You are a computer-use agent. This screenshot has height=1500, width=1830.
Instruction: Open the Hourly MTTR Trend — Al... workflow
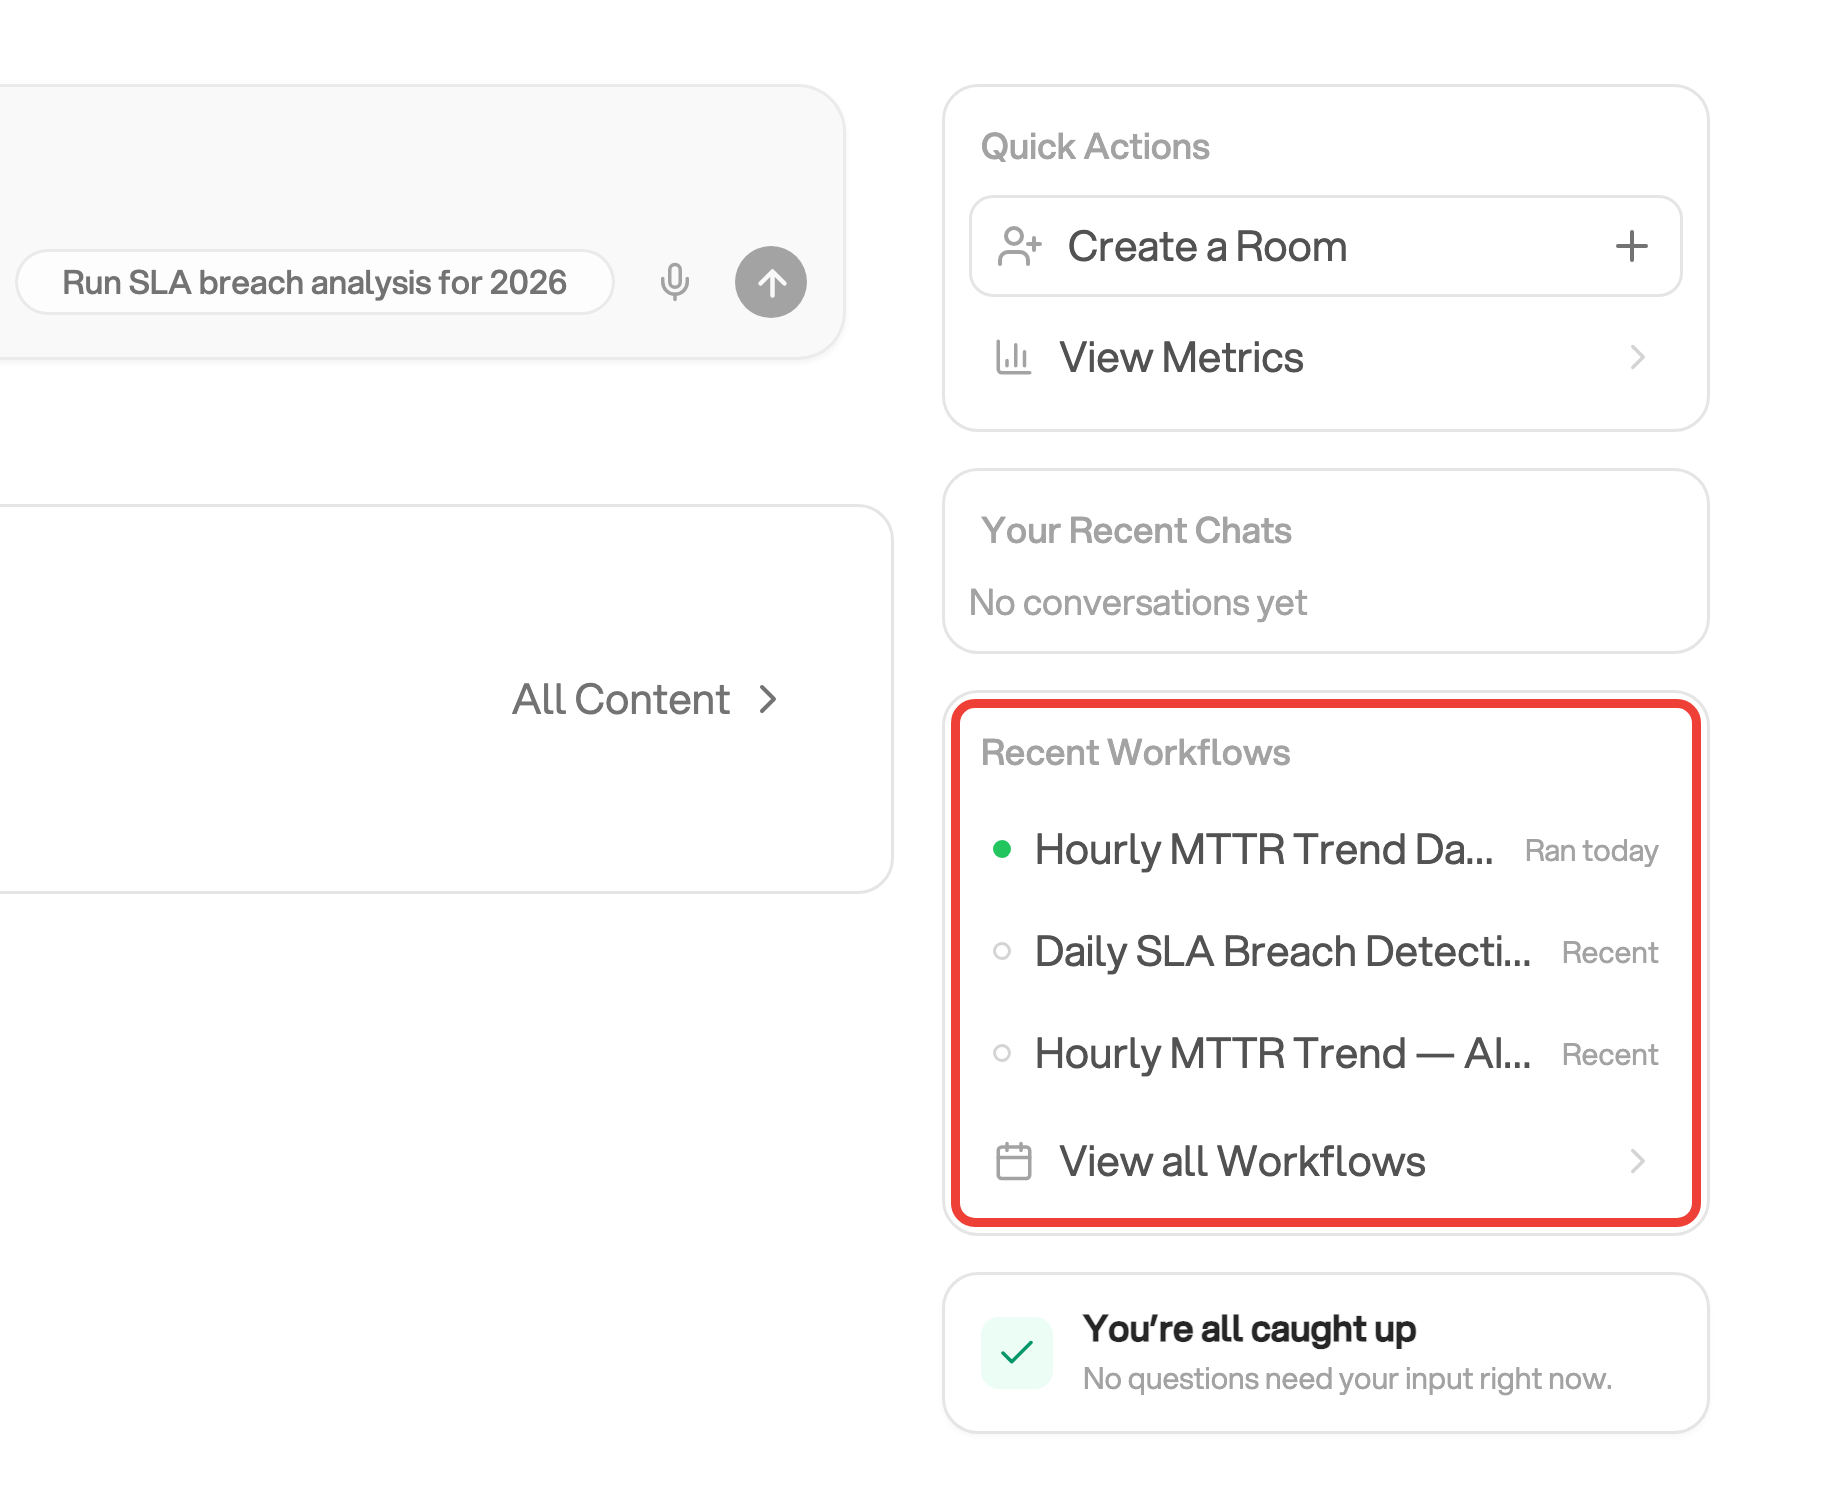pos(1326,1053)
